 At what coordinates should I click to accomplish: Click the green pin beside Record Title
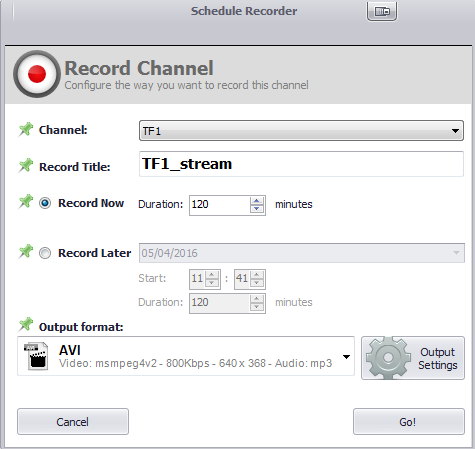click(x=26, y=166)
